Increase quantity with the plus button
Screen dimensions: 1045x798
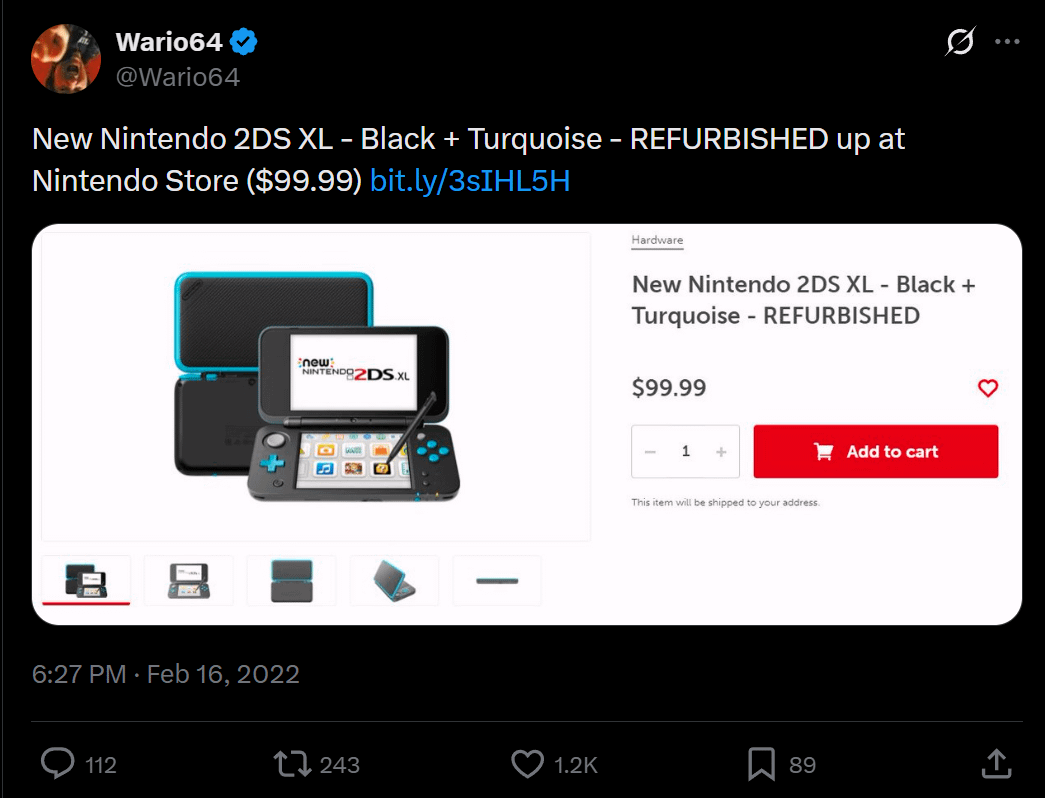pos(721,452)
